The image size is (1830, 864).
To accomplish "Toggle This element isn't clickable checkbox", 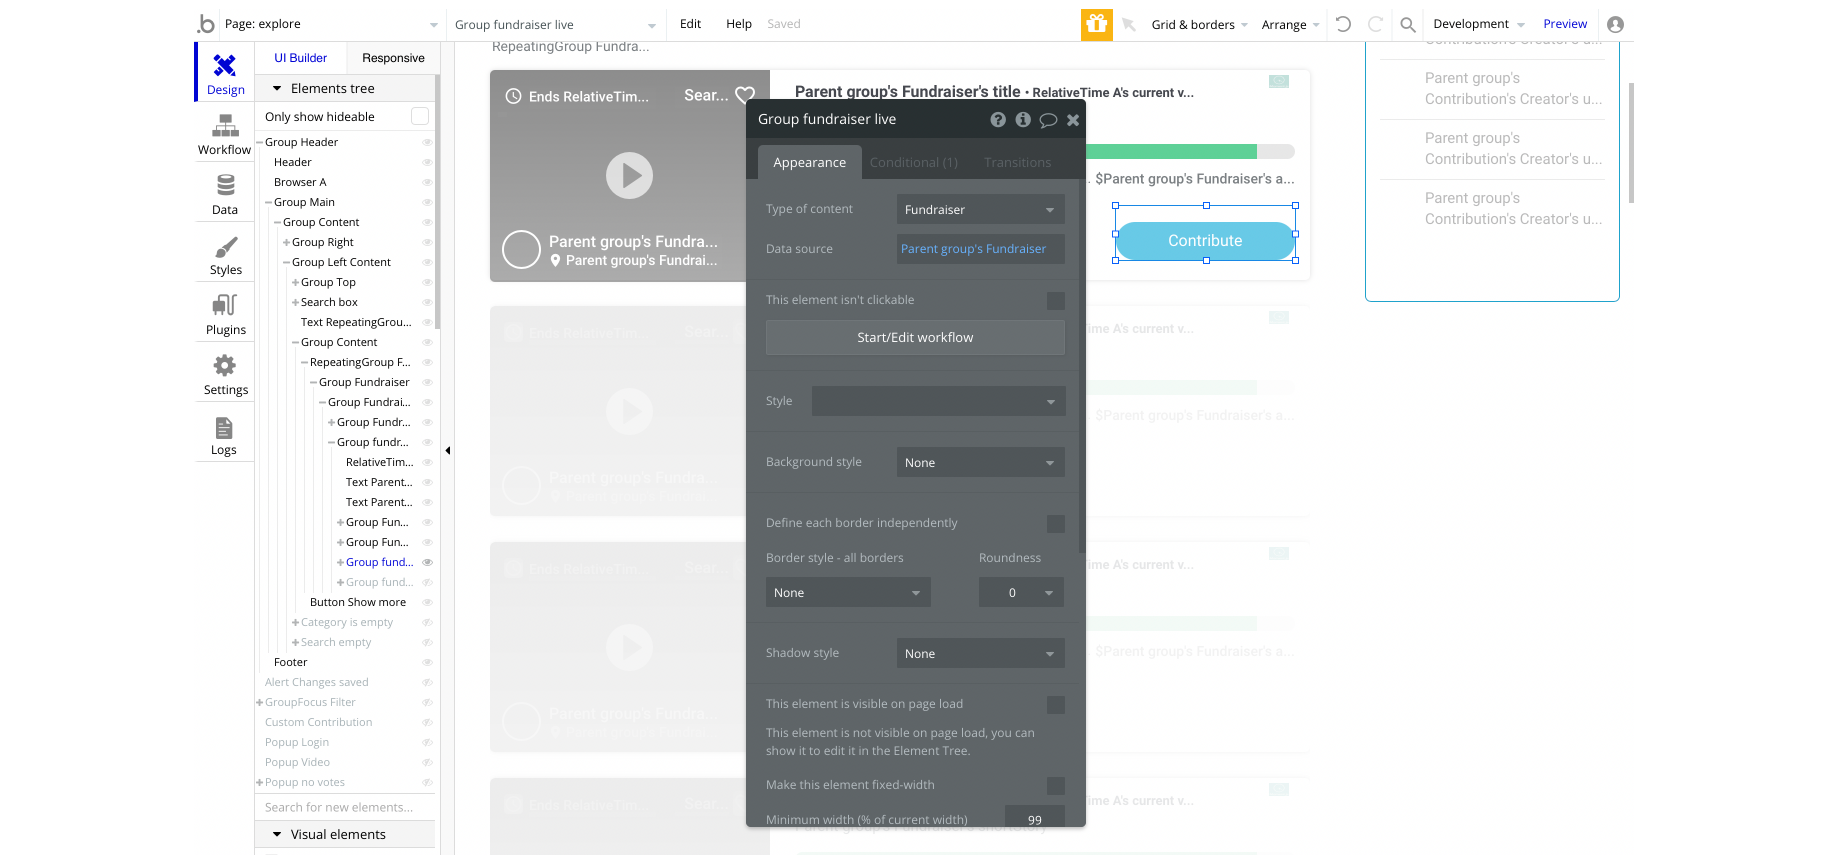I will pos(1055,300).
